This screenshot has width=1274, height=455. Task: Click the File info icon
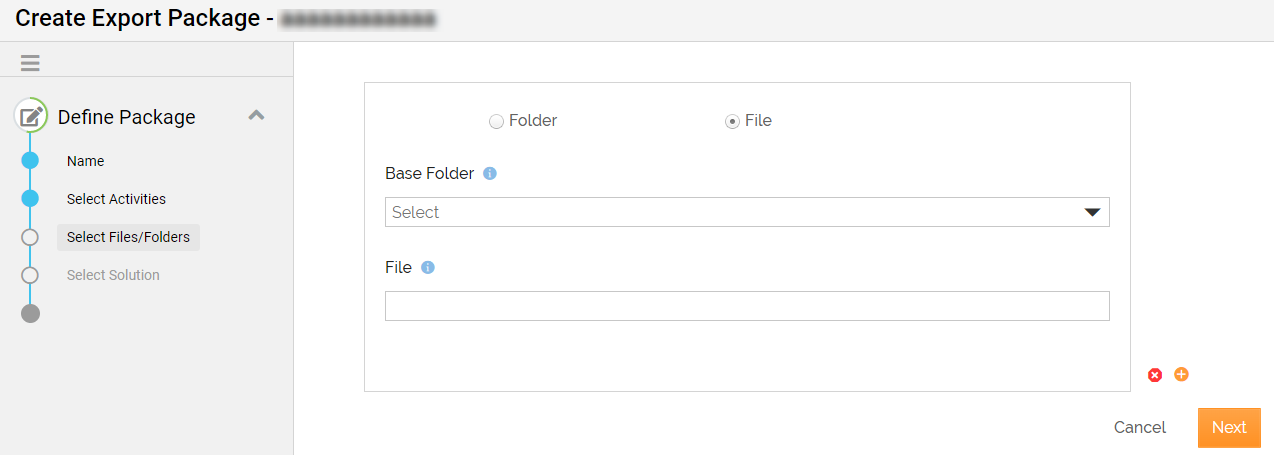(x=428, y=267)
